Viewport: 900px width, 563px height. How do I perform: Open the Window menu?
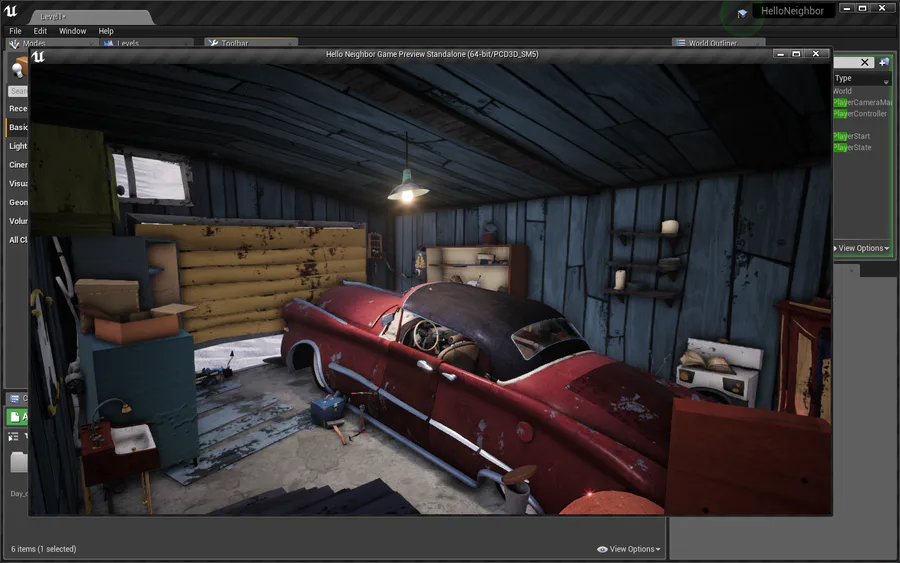pos(72,31)
